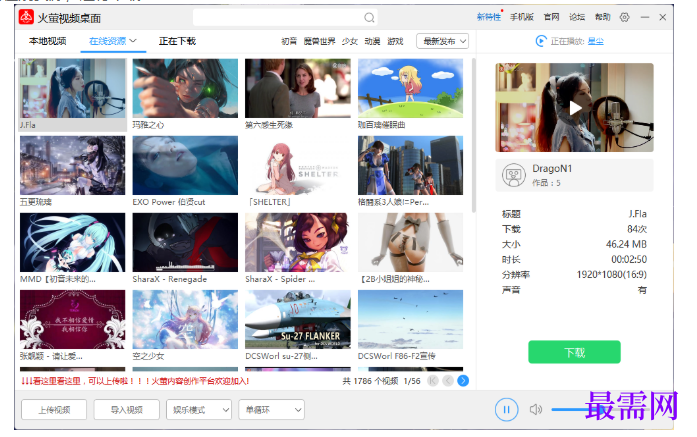Open 论坛 link
The height and width of the screenshot is (437, 697).
coord(577,17)
